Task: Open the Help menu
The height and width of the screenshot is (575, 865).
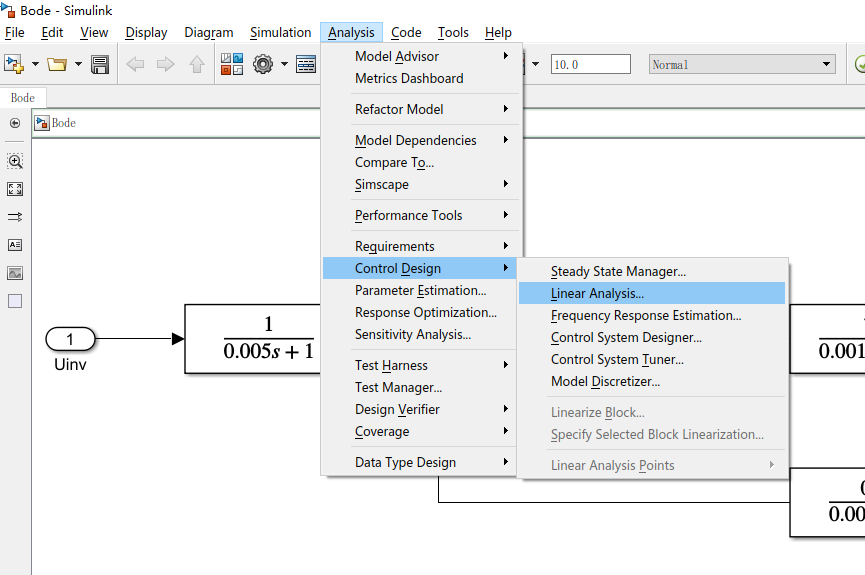Action: [498, 33]
